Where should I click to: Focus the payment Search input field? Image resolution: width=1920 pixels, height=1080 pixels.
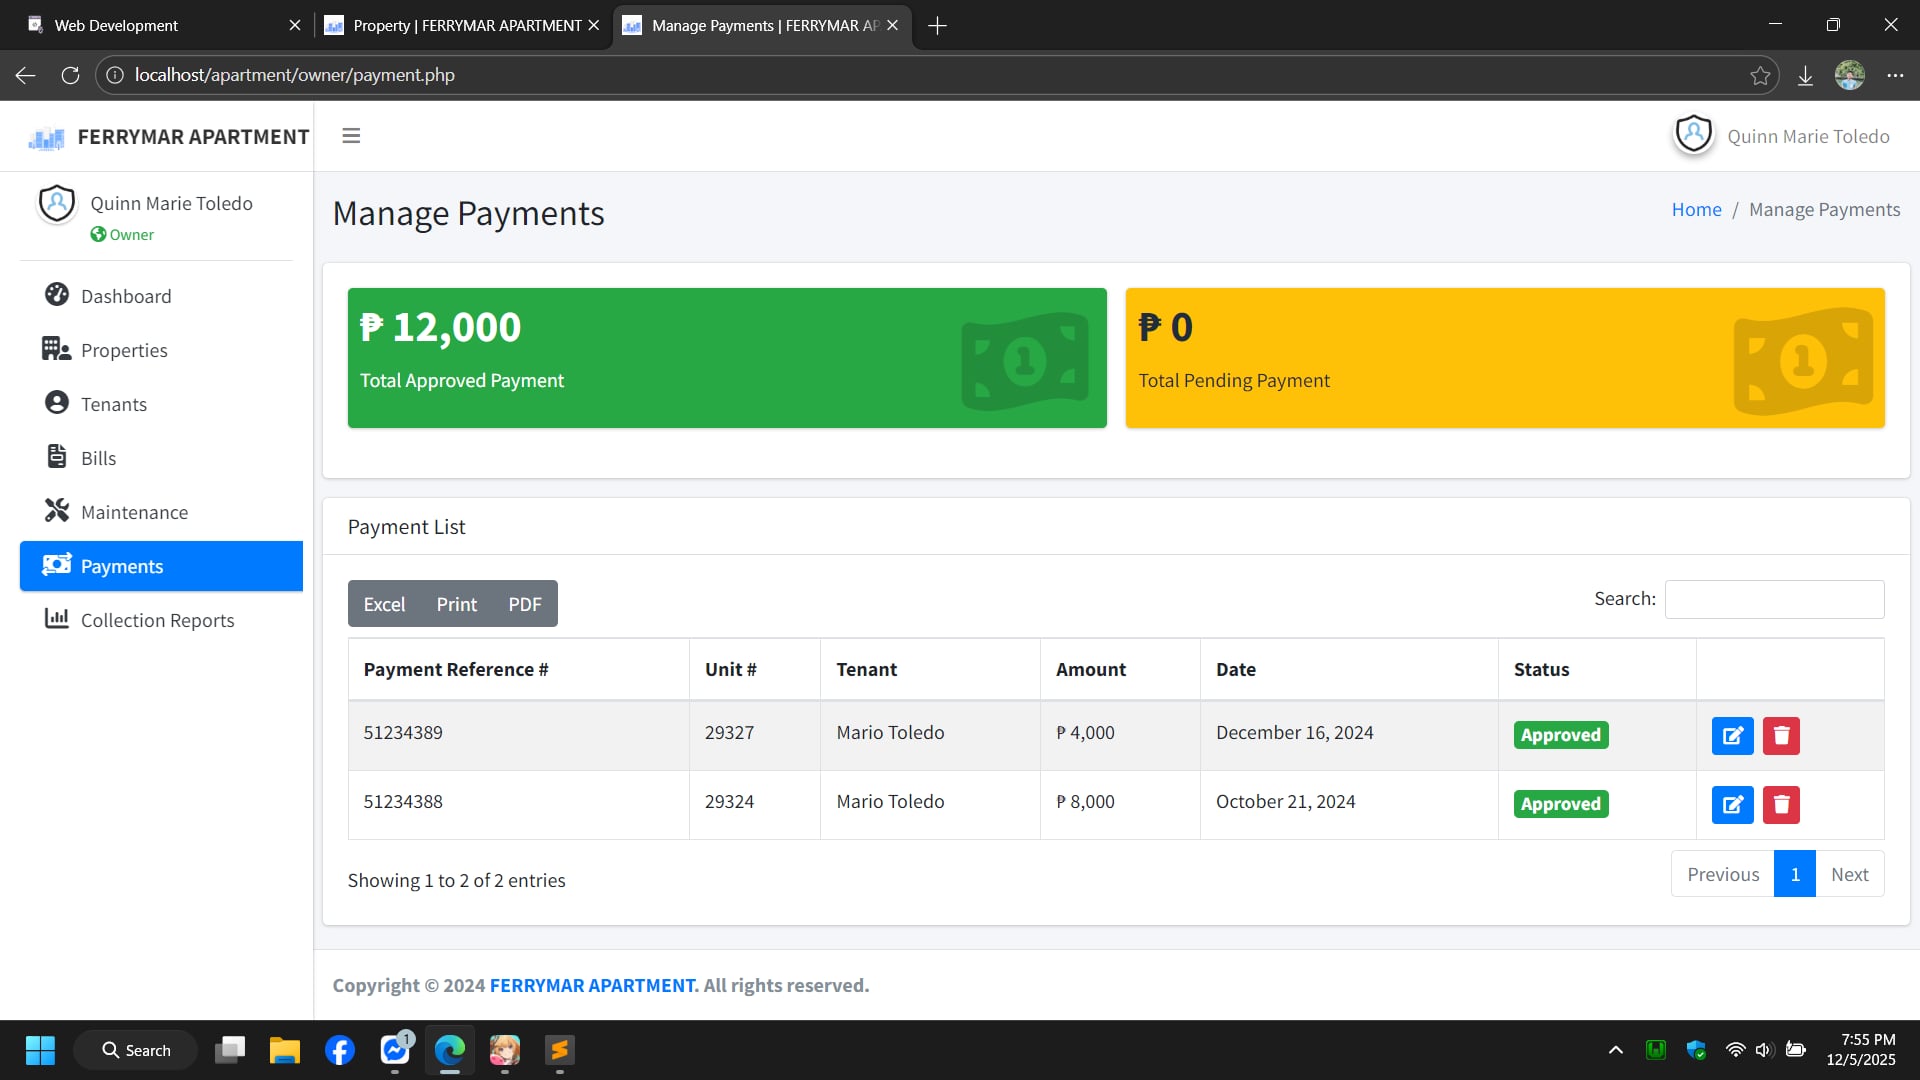[x=1774, y=599]
